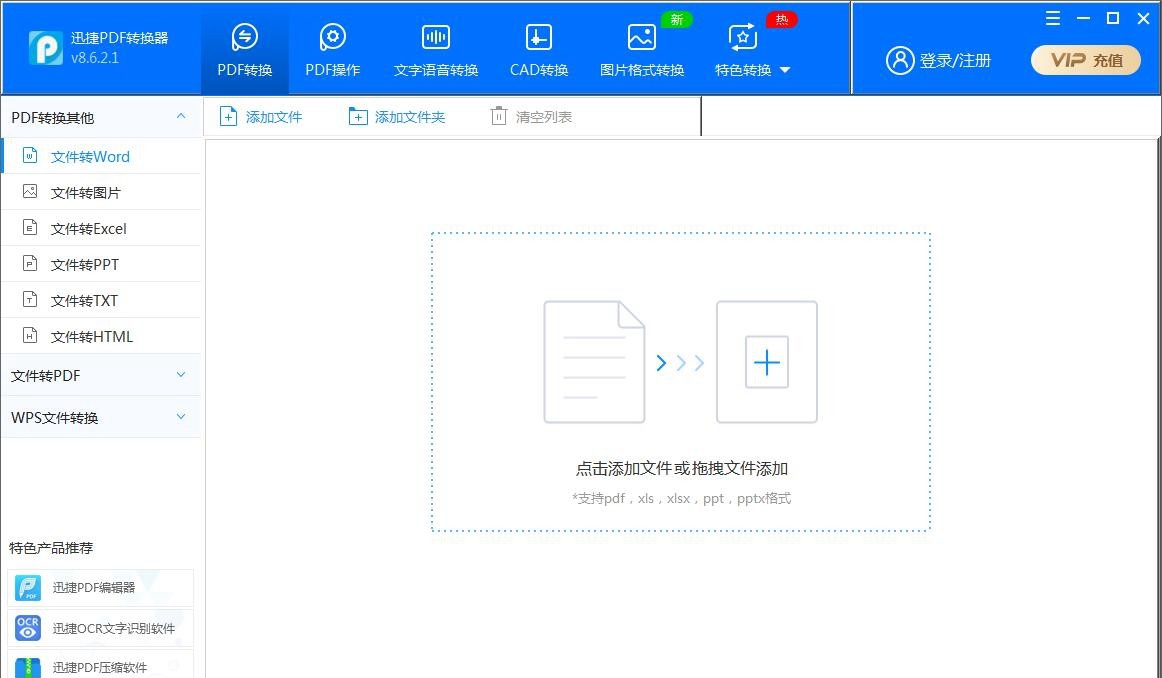Viewport: 1162px width, 678px height.
Task: Switch to the 特色转换 tab
Action: click(x=752, y=49)
